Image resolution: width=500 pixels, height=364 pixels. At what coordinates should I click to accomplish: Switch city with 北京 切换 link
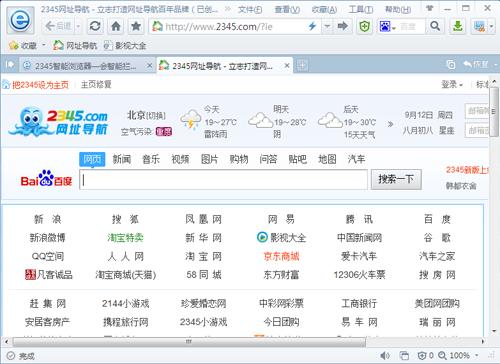(x=146, y=116)
